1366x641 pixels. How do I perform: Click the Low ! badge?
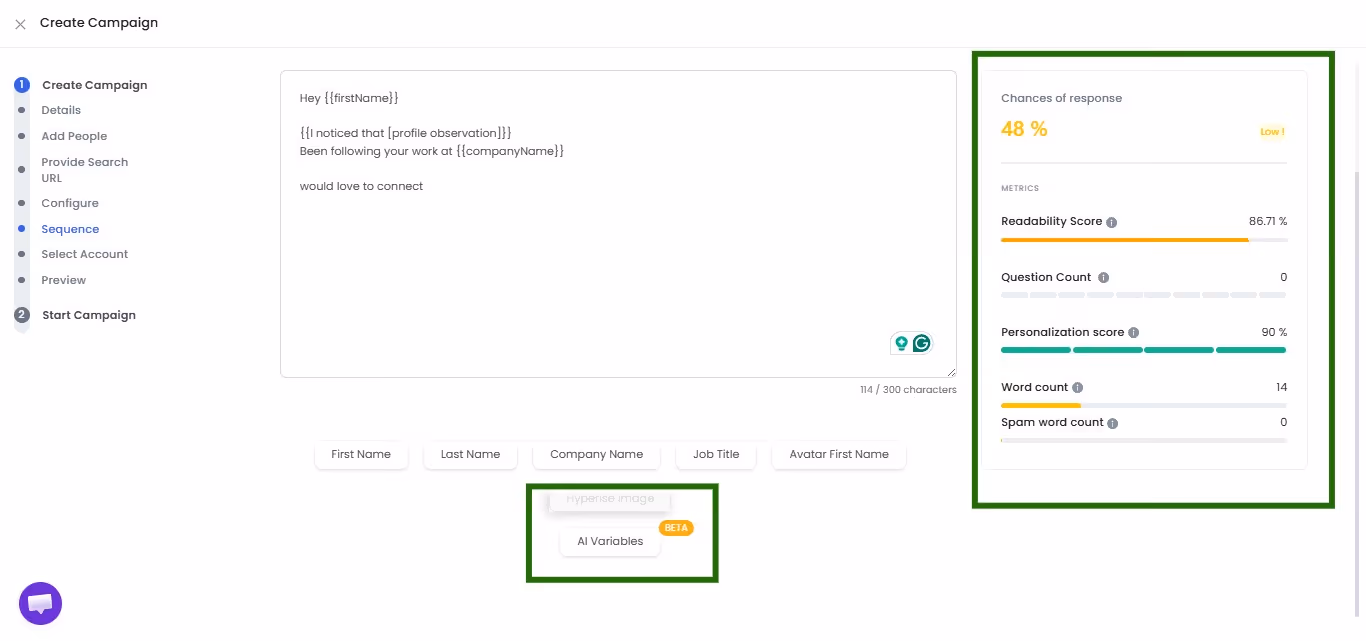[x=1272, y=132]
